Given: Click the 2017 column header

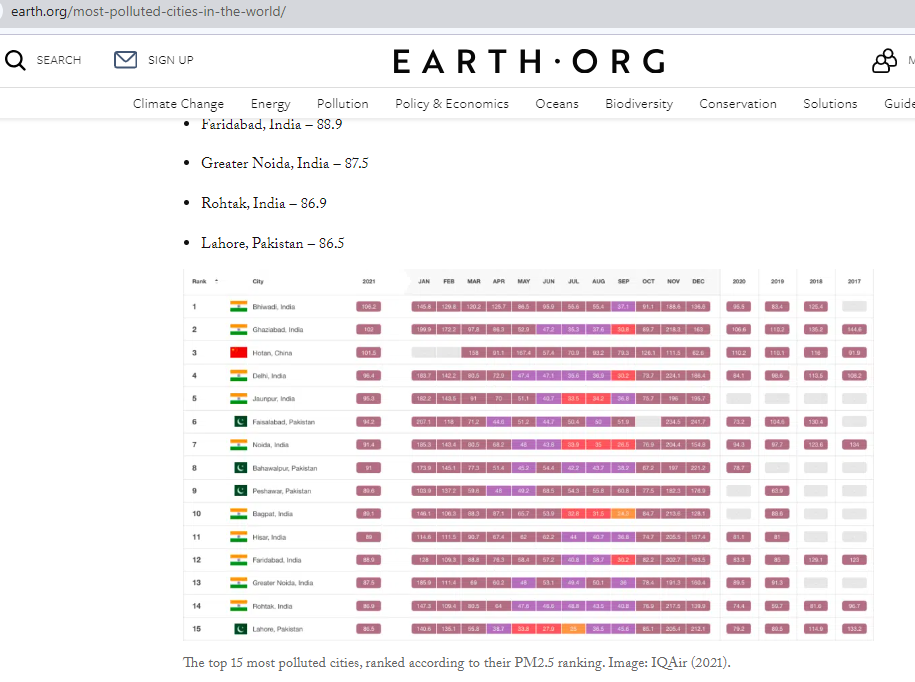Looking at the screenshot, I should 854,281.
